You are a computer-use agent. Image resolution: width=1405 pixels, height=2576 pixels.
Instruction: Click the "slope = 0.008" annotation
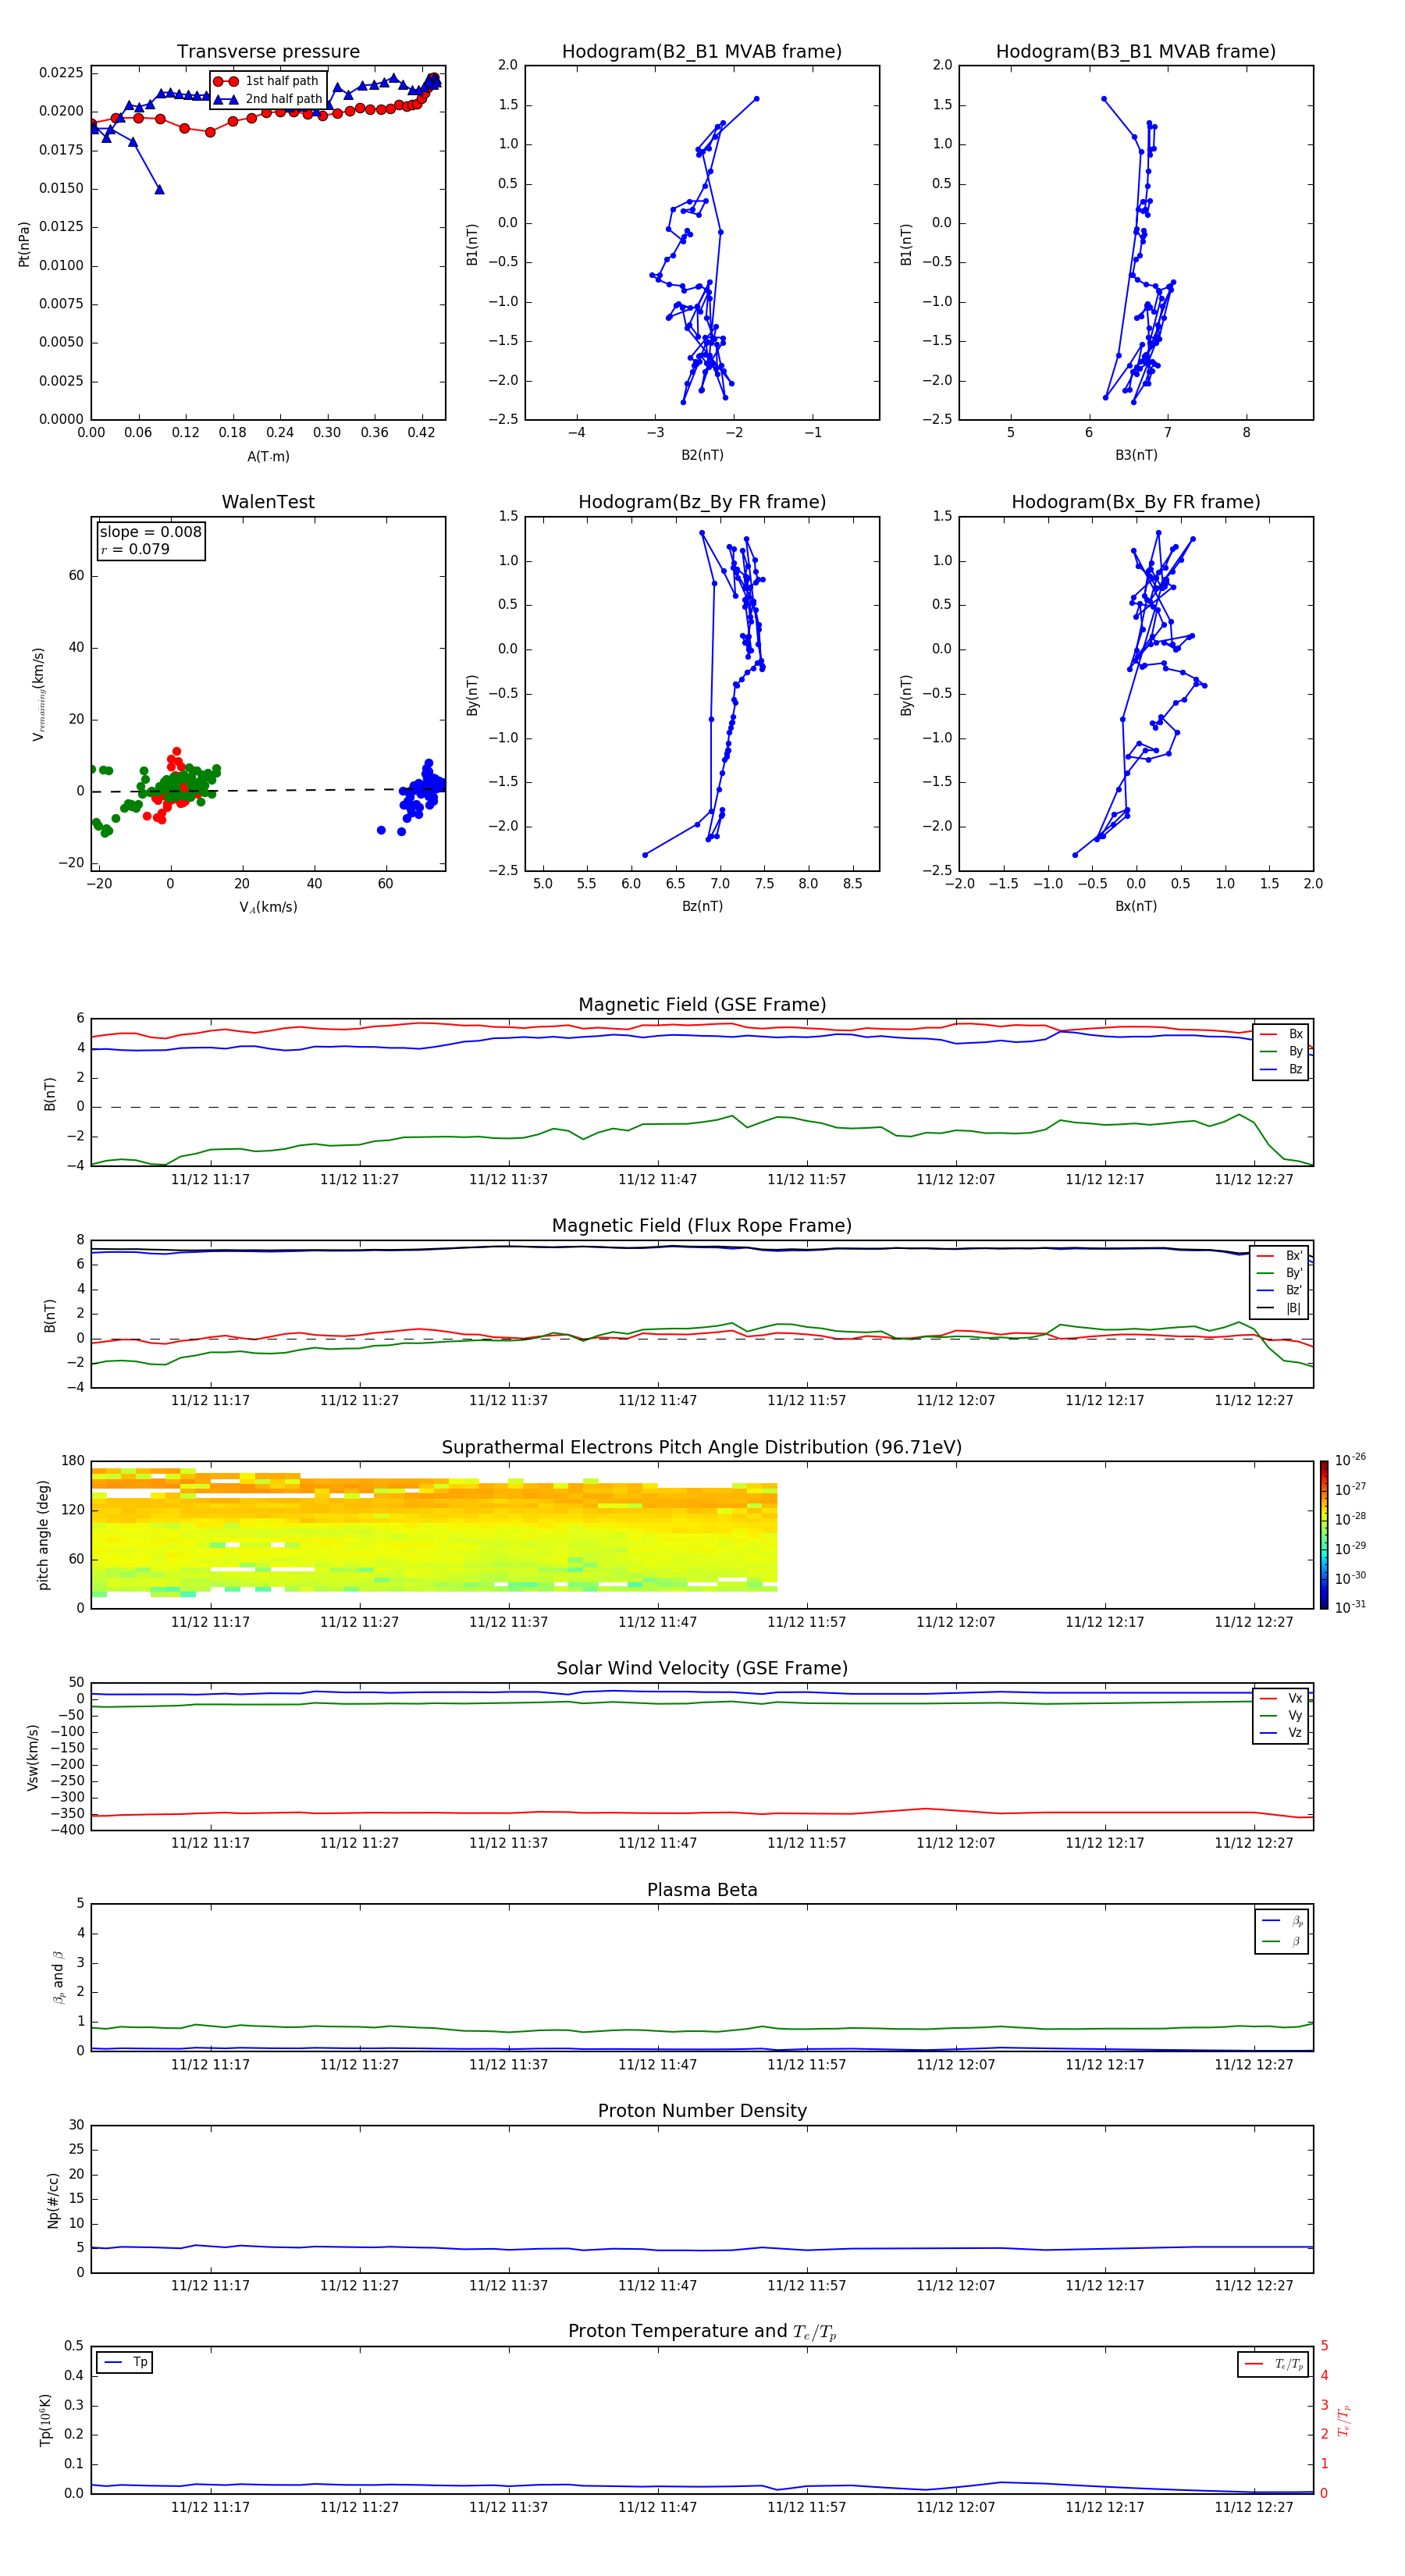coord(150,532)
